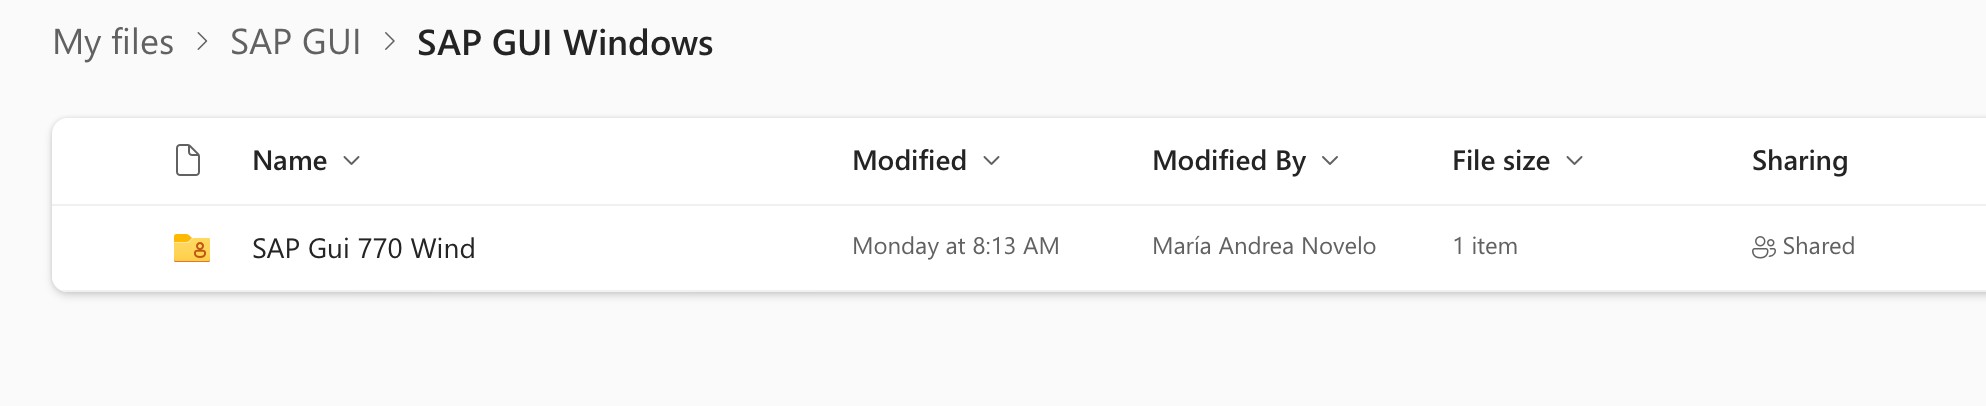The width and height of the screenshot is (1986, 406).
Task: Click the chevron after My files breadcrumb
Action: click(x=202, y=43)
